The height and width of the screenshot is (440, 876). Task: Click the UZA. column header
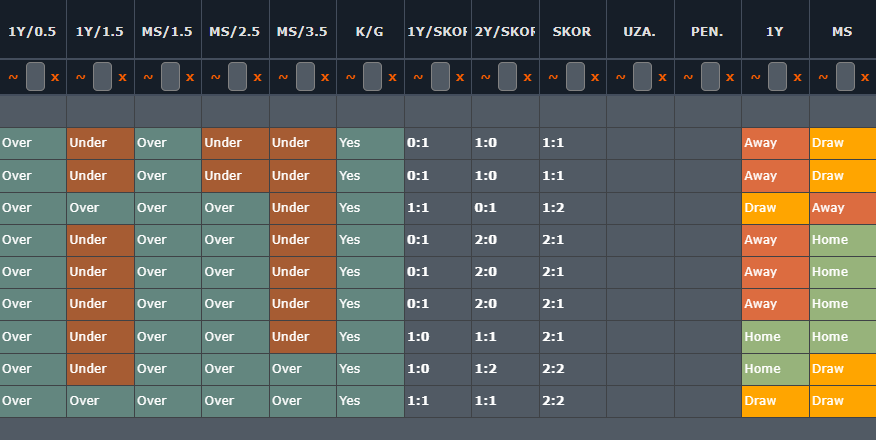tap(640, 31)
